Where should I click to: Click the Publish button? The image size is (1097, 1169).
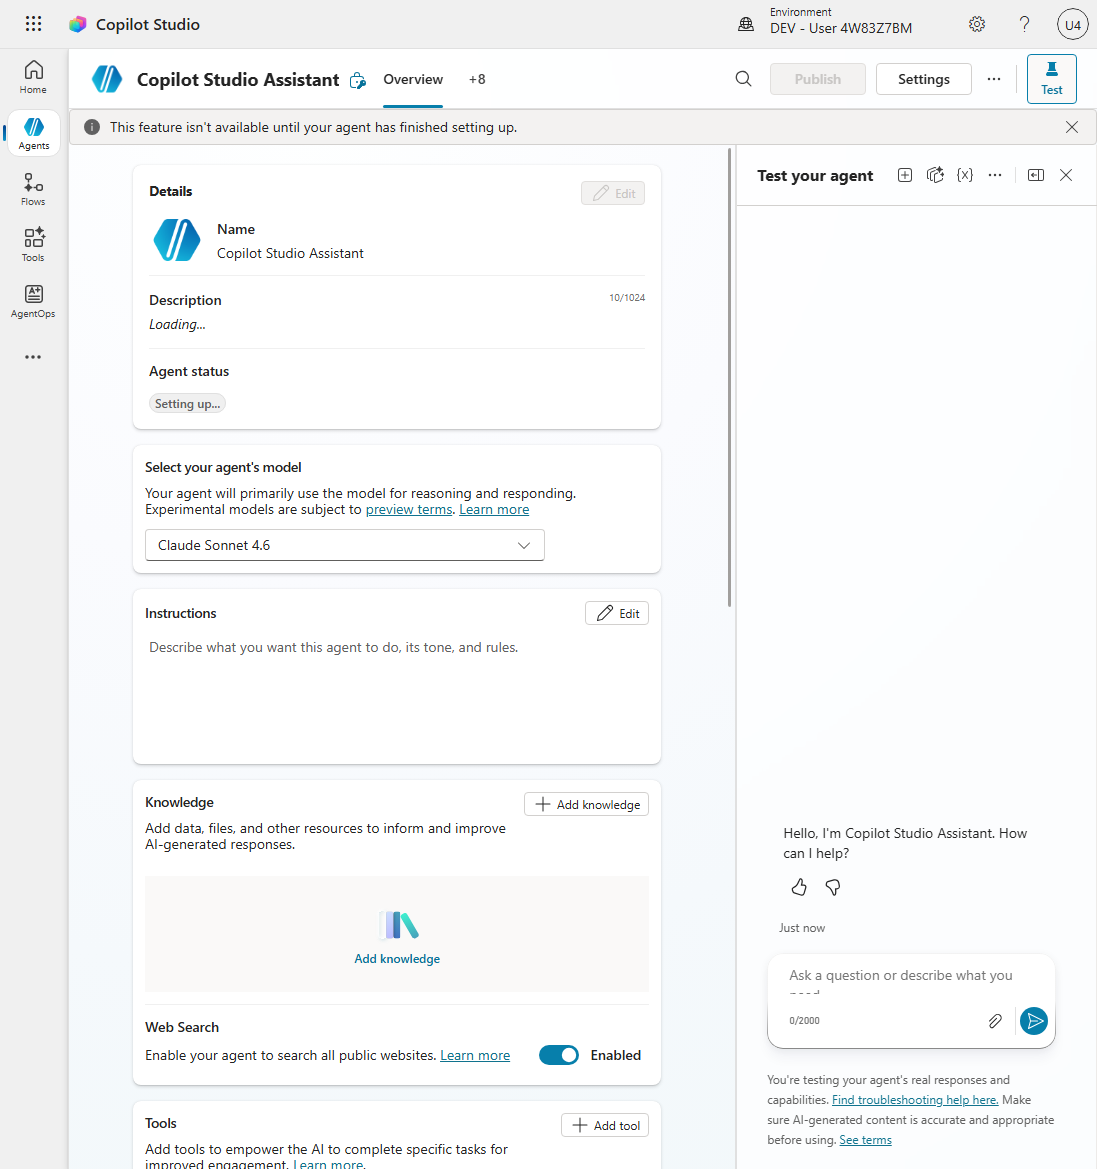tap(817, 79)
